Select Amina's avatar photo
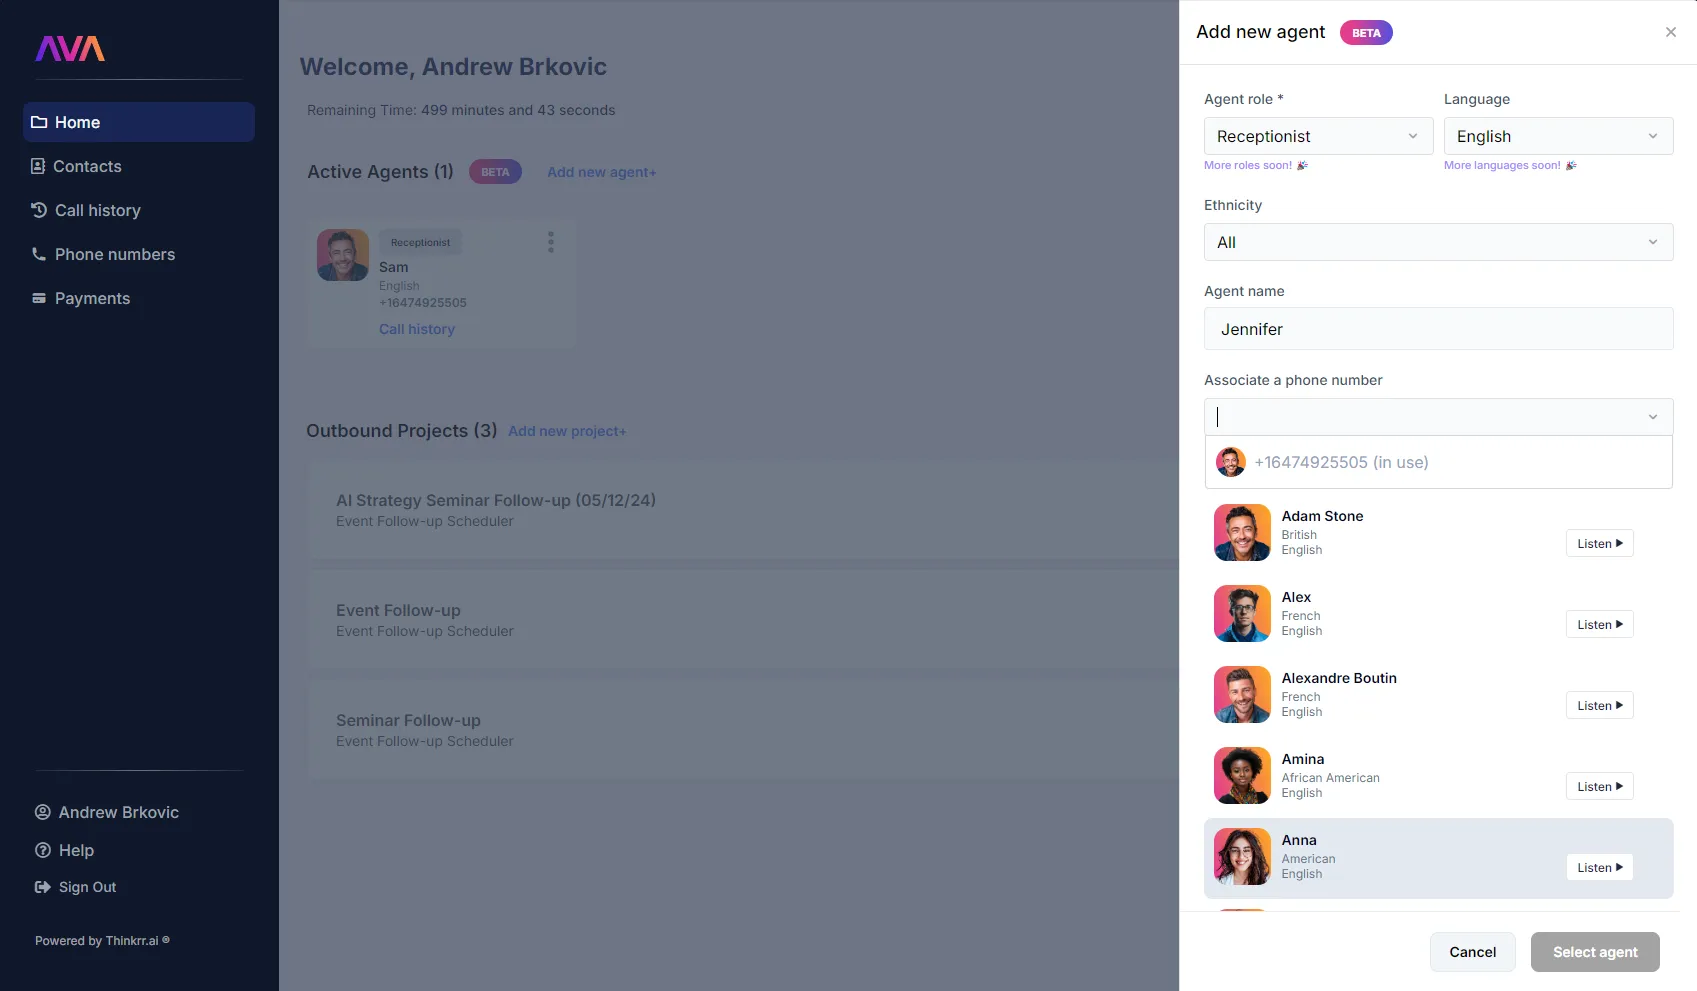The height and width of the screenshot is (991, 1697). [1242, 775]
